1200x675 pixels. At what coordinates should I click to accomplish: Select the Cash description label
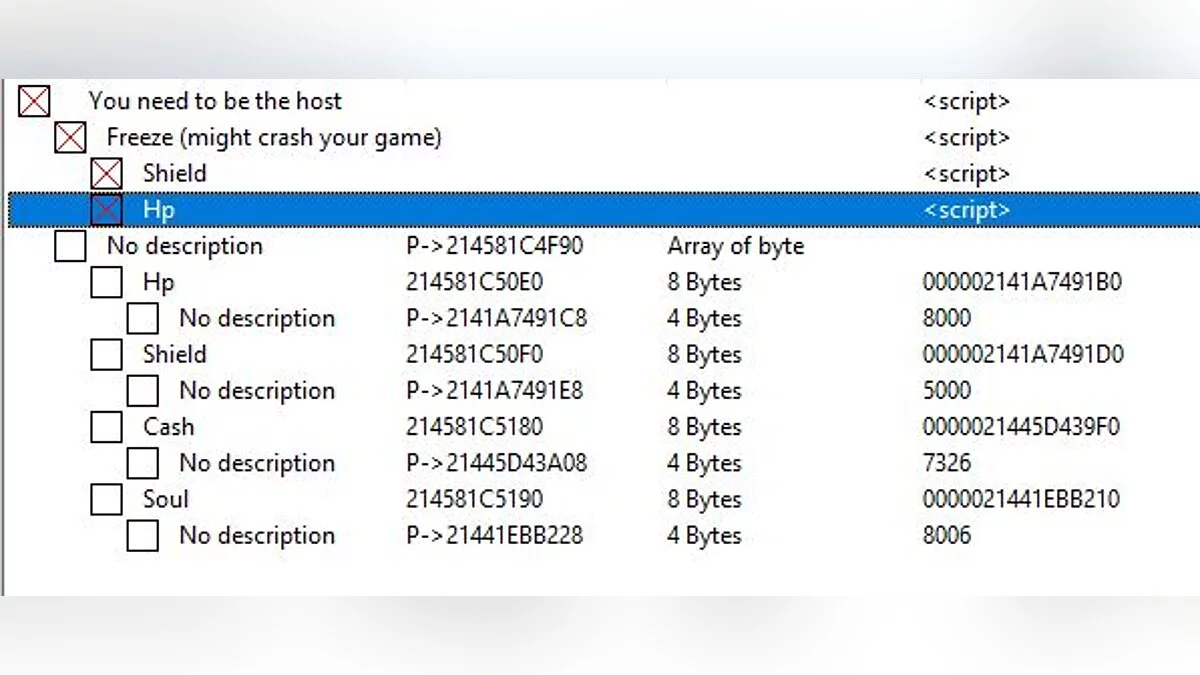[x=168, y=427]
